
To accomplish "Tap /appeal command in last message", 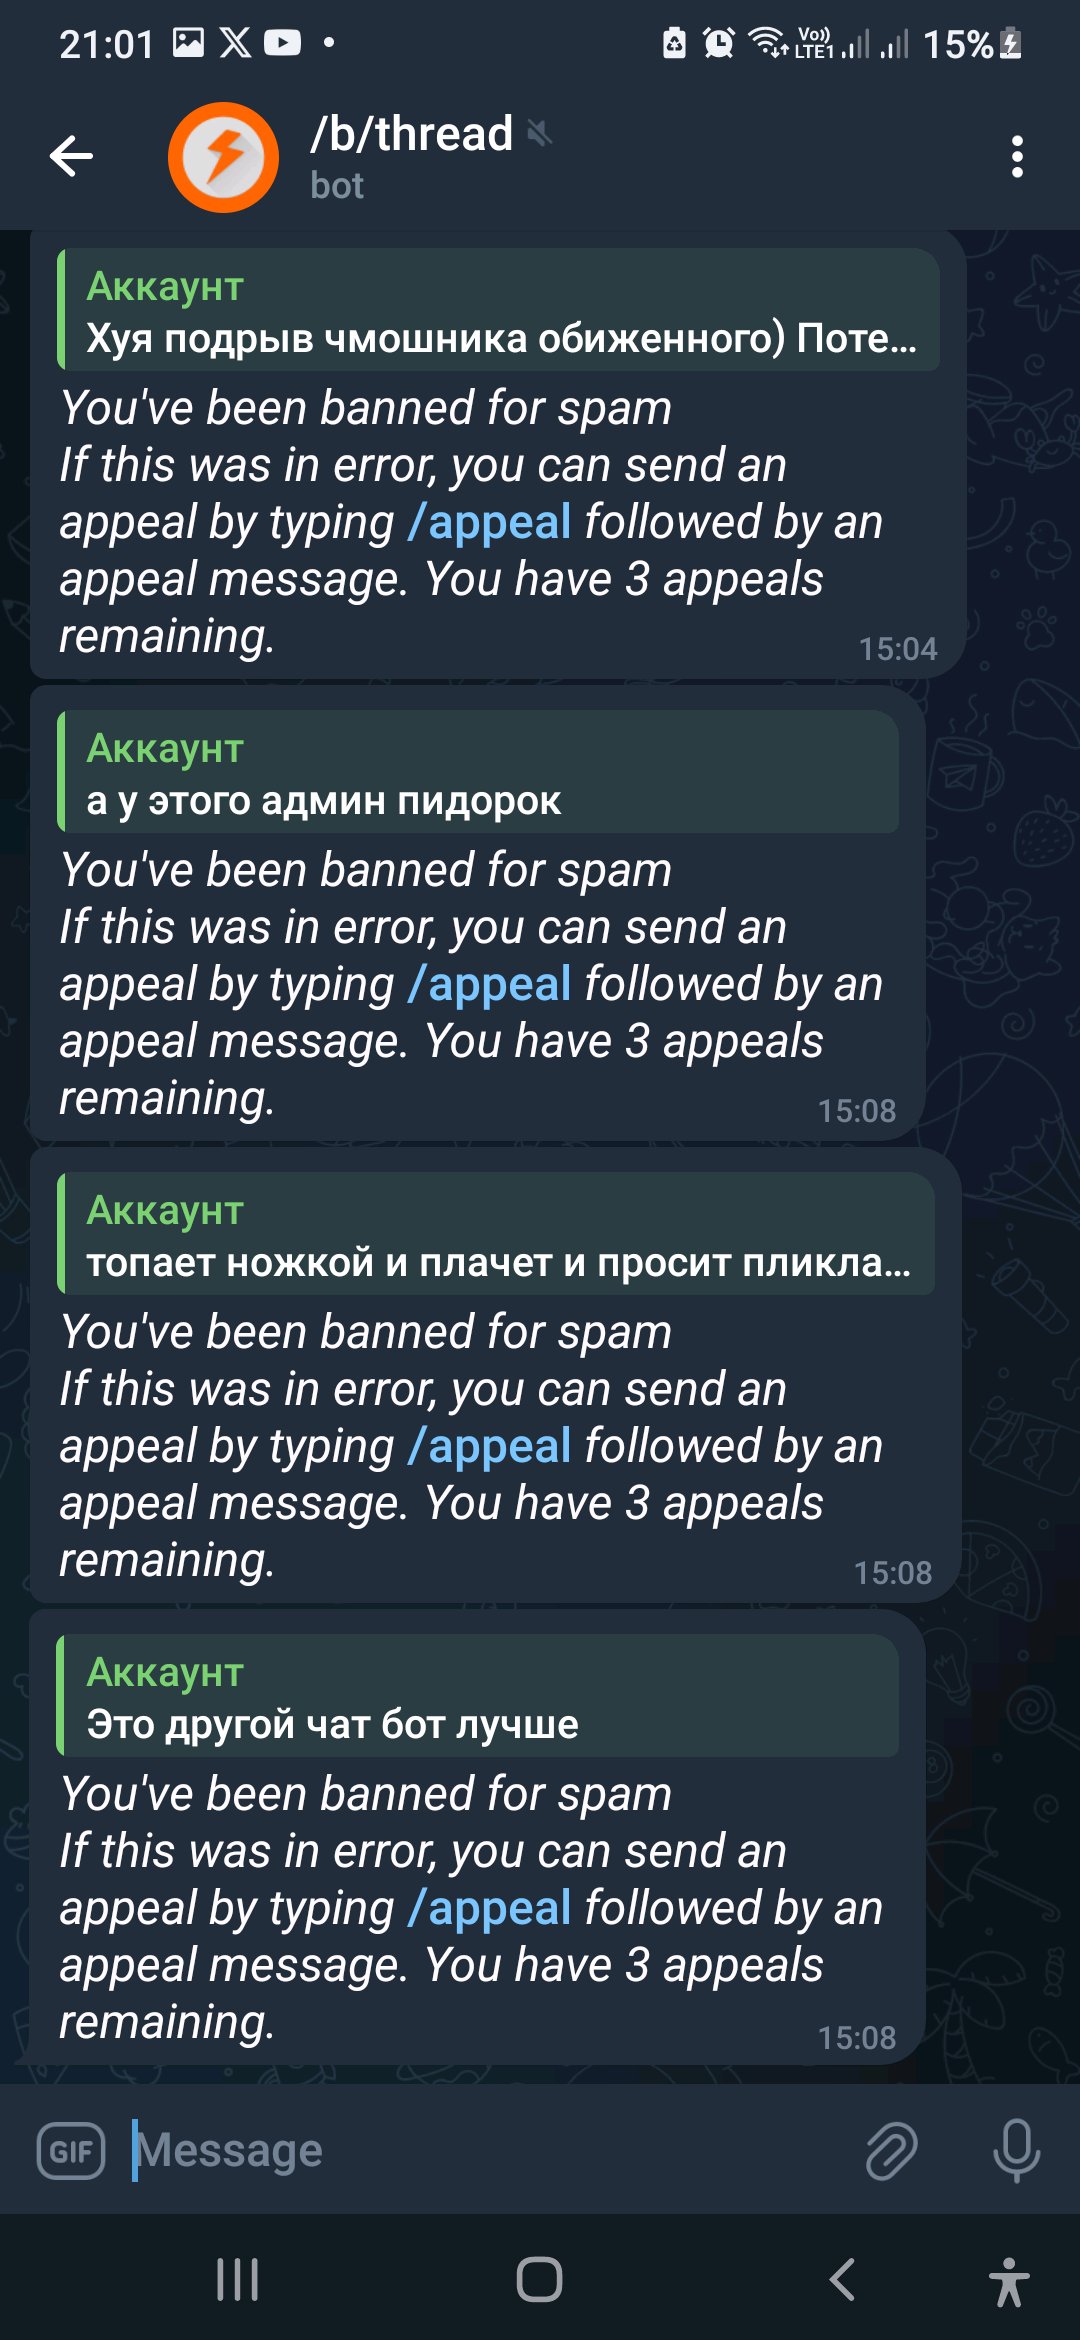I will pyautogui.click(x=490, y=1908).
